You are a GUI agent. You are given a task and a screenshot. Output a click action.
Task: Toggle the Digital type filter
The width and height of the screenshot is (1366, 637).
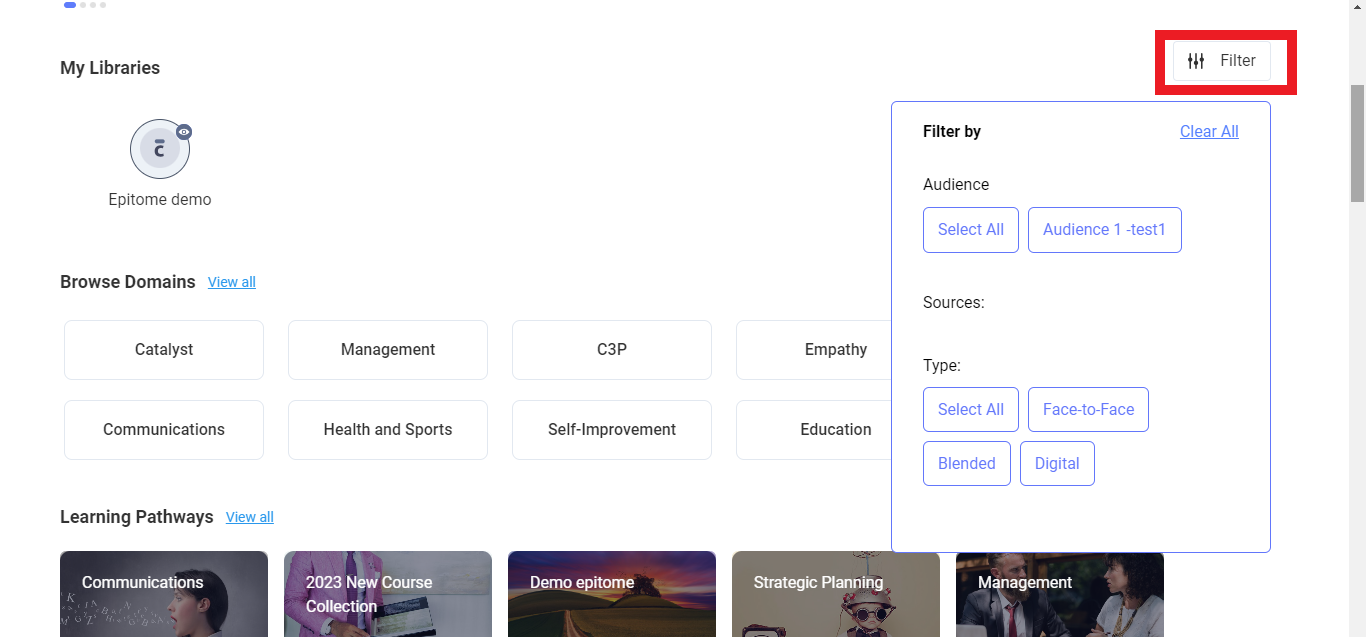(x=1057, y=463)
